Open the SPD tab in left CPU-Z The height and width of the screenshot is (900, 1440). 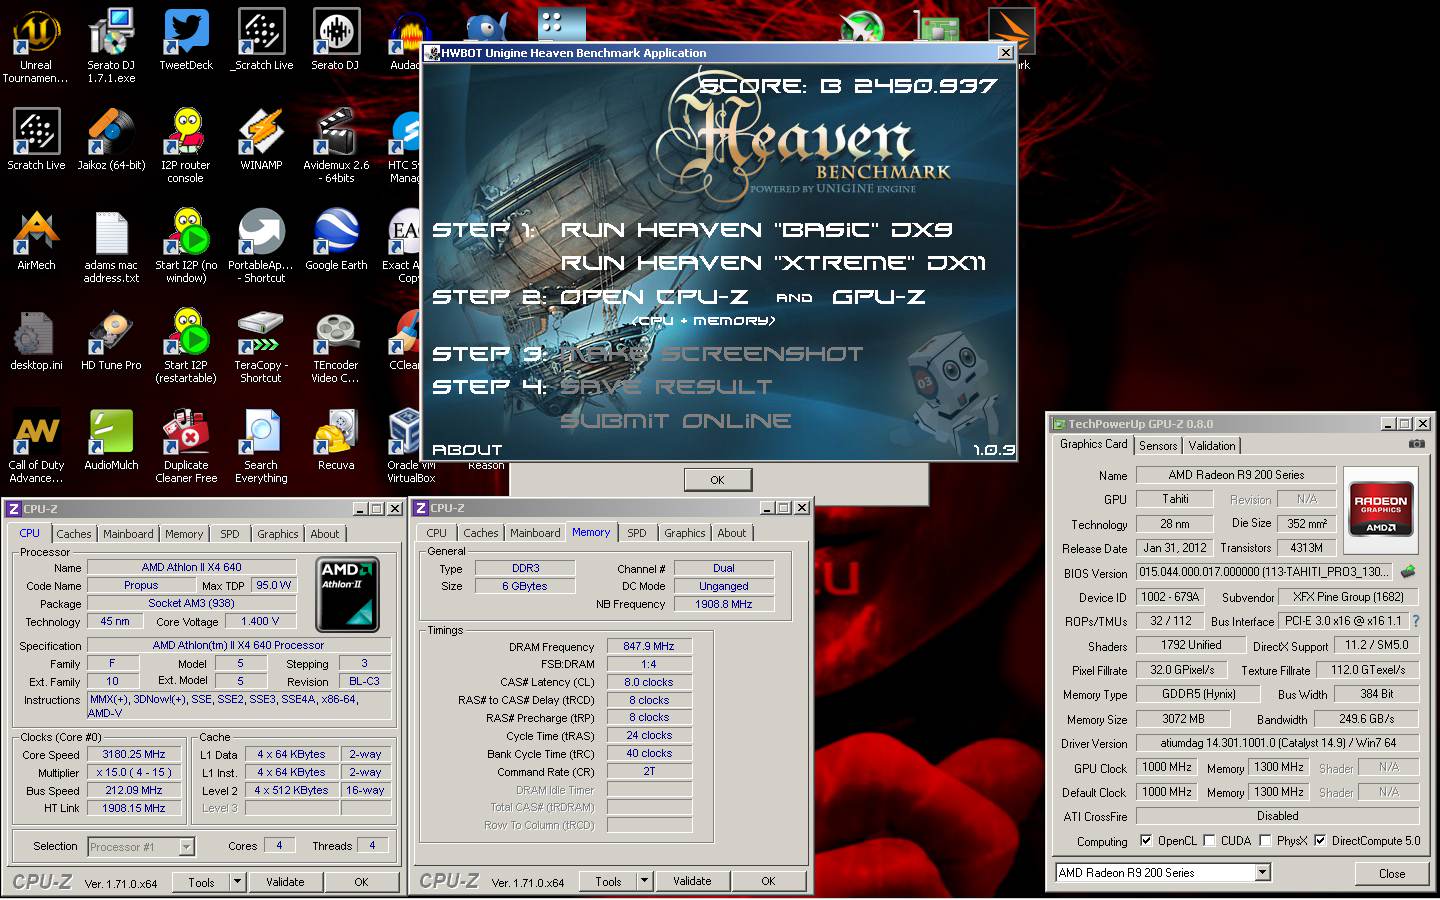coord(230,534)
